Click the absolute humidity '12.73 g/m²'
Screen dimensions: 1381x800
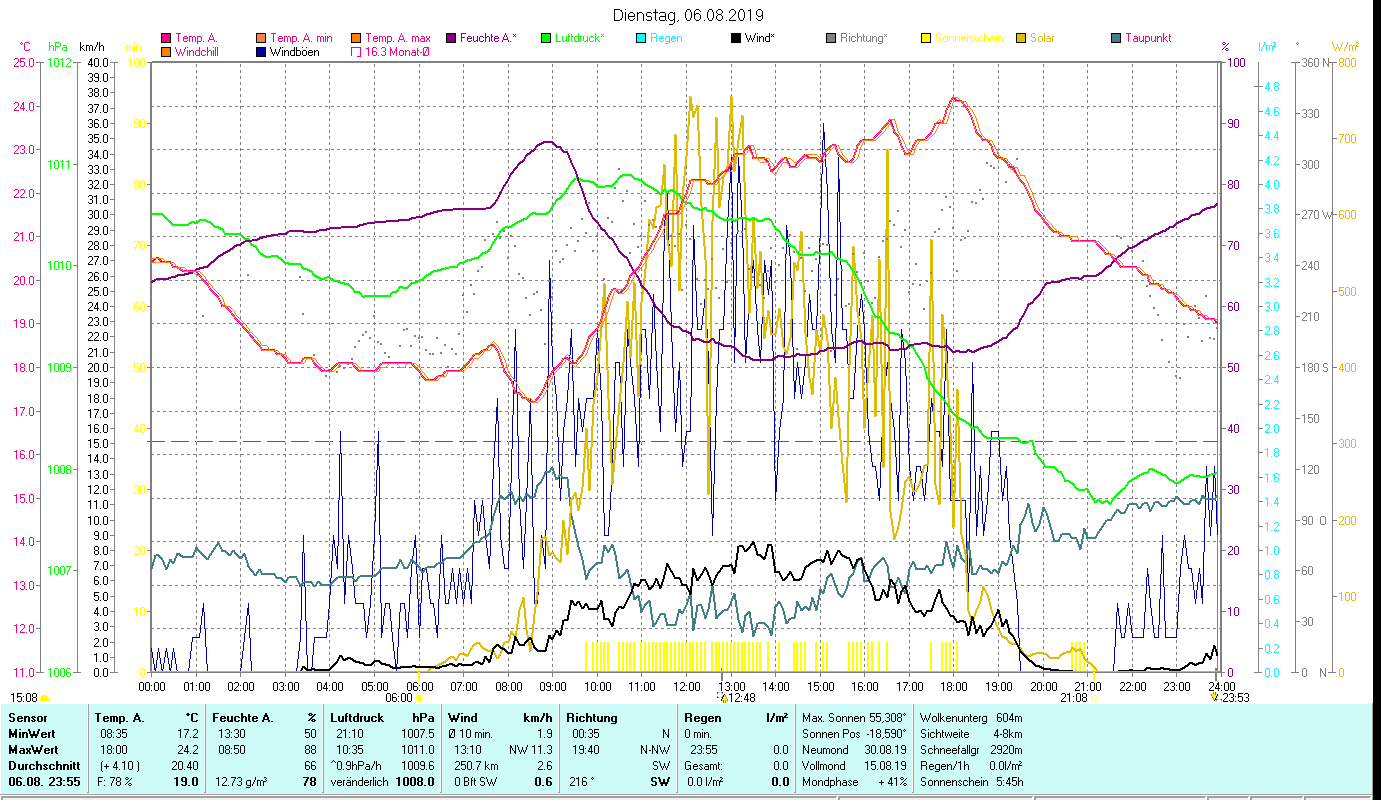[x=242, y=782]
